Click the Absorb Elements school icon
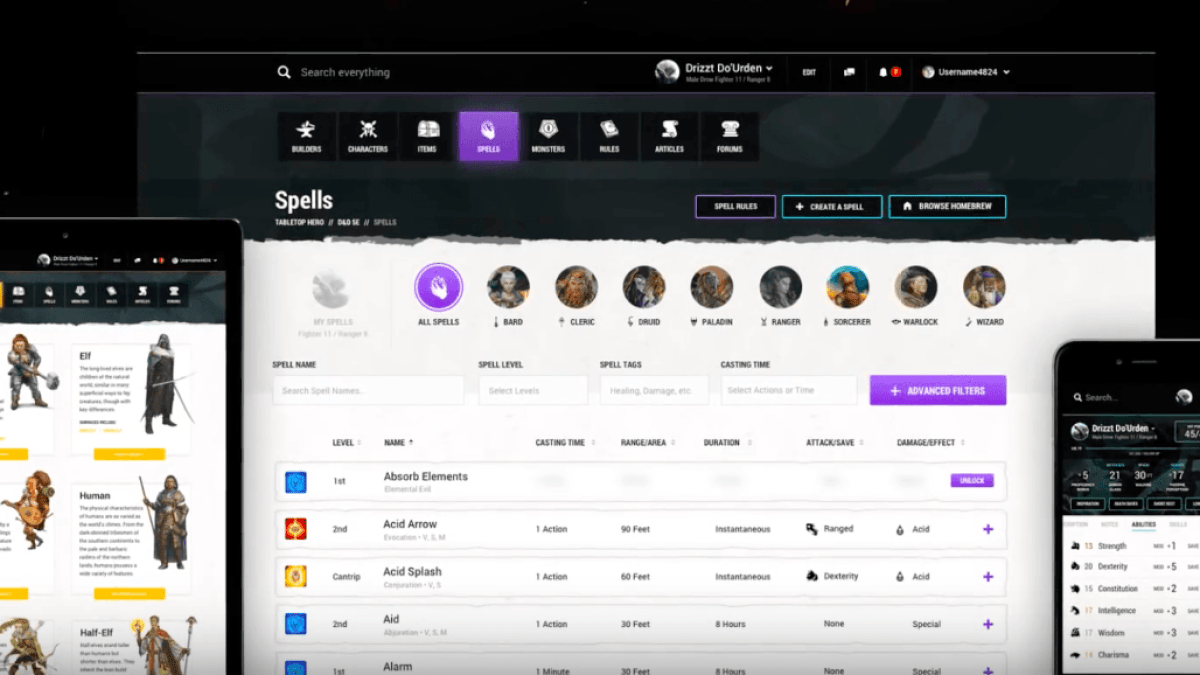Image resolution: width=1200 pixels, height=675 pixels. 295,481
